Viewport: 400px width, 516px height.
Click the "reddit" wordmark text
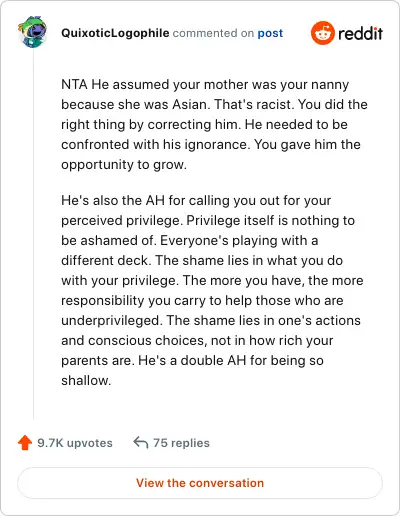pyautogui.click(x=360, y=33)
